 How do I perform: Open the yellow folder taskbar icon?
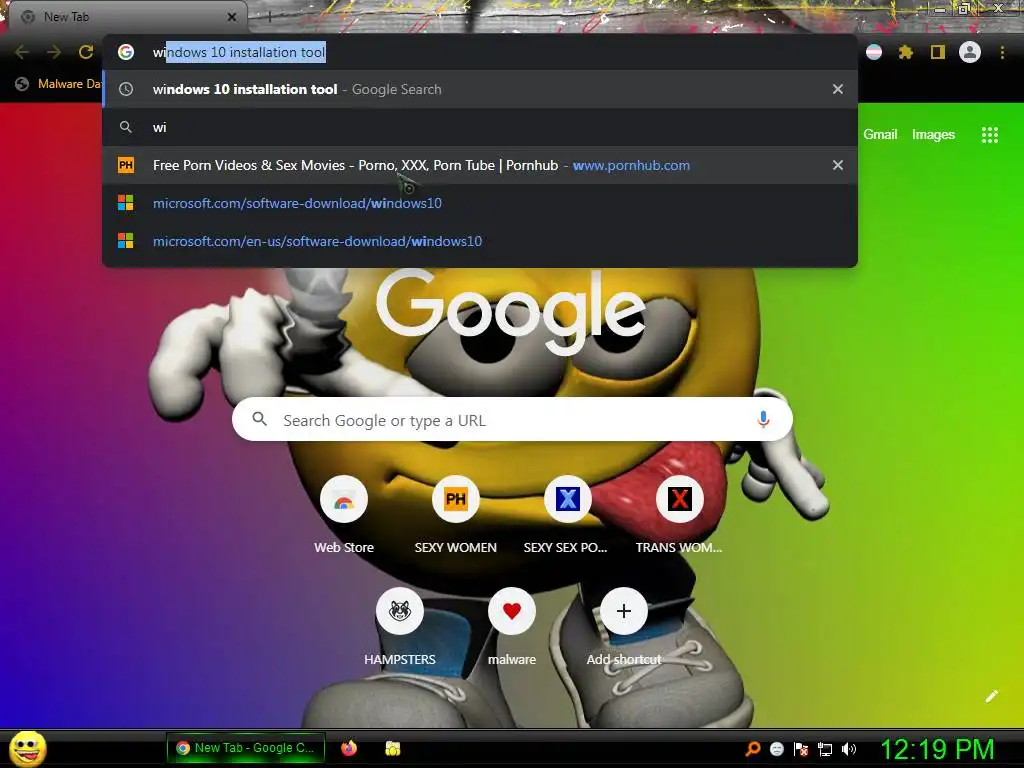click(x=392, y=748)
